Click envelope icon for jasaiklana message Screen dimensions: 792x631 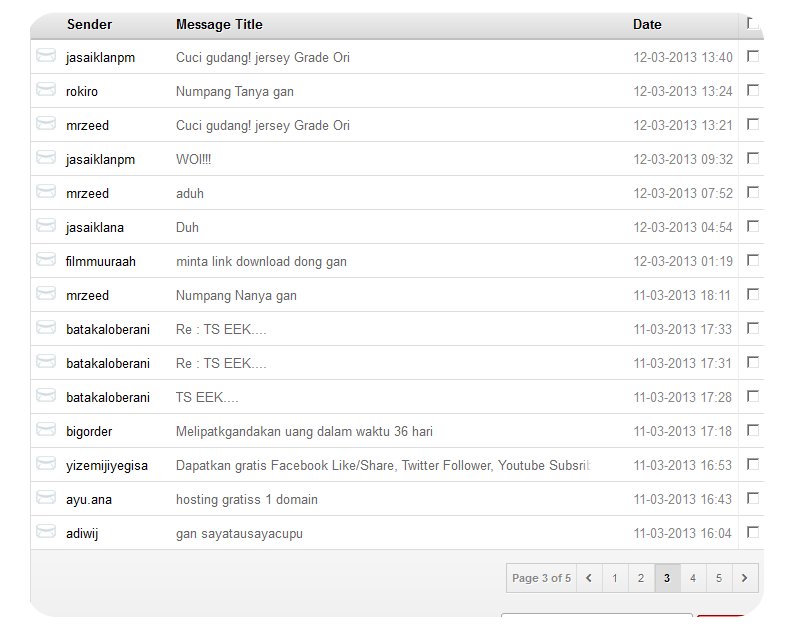click(46, 225)
